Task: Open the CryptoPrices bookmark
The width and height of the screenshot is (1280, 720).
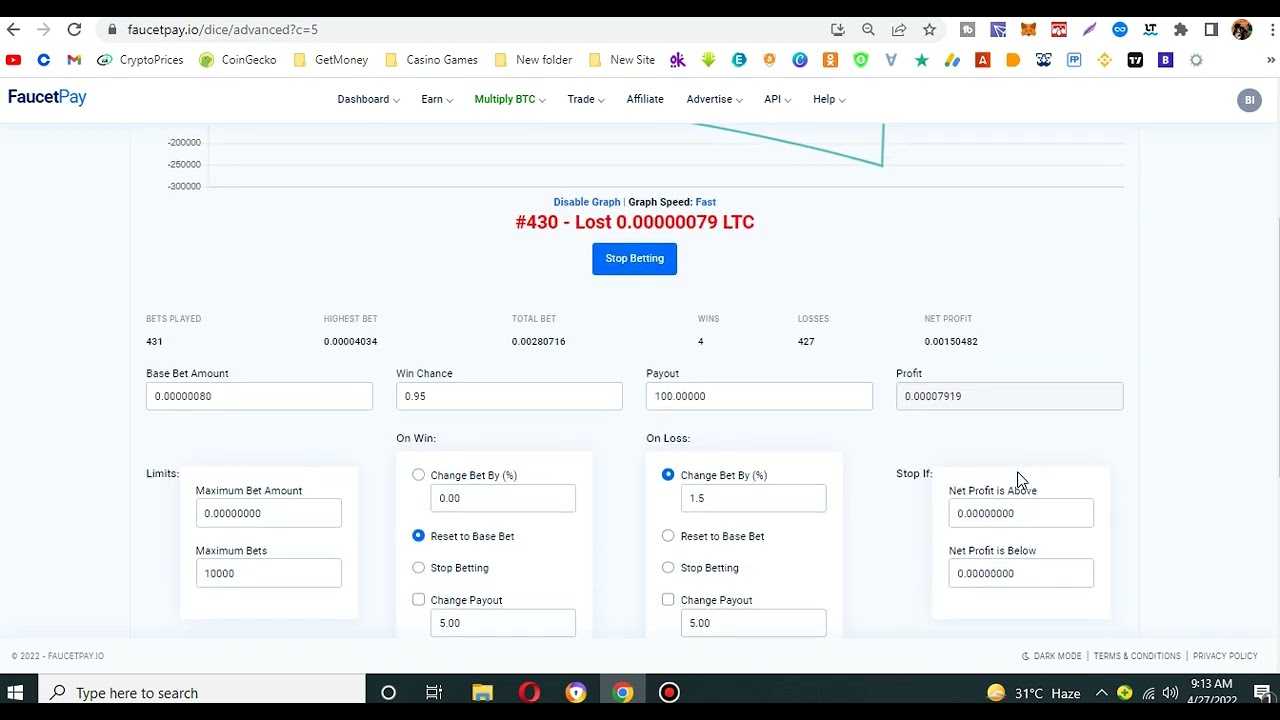Action: [x=140, y=60]
